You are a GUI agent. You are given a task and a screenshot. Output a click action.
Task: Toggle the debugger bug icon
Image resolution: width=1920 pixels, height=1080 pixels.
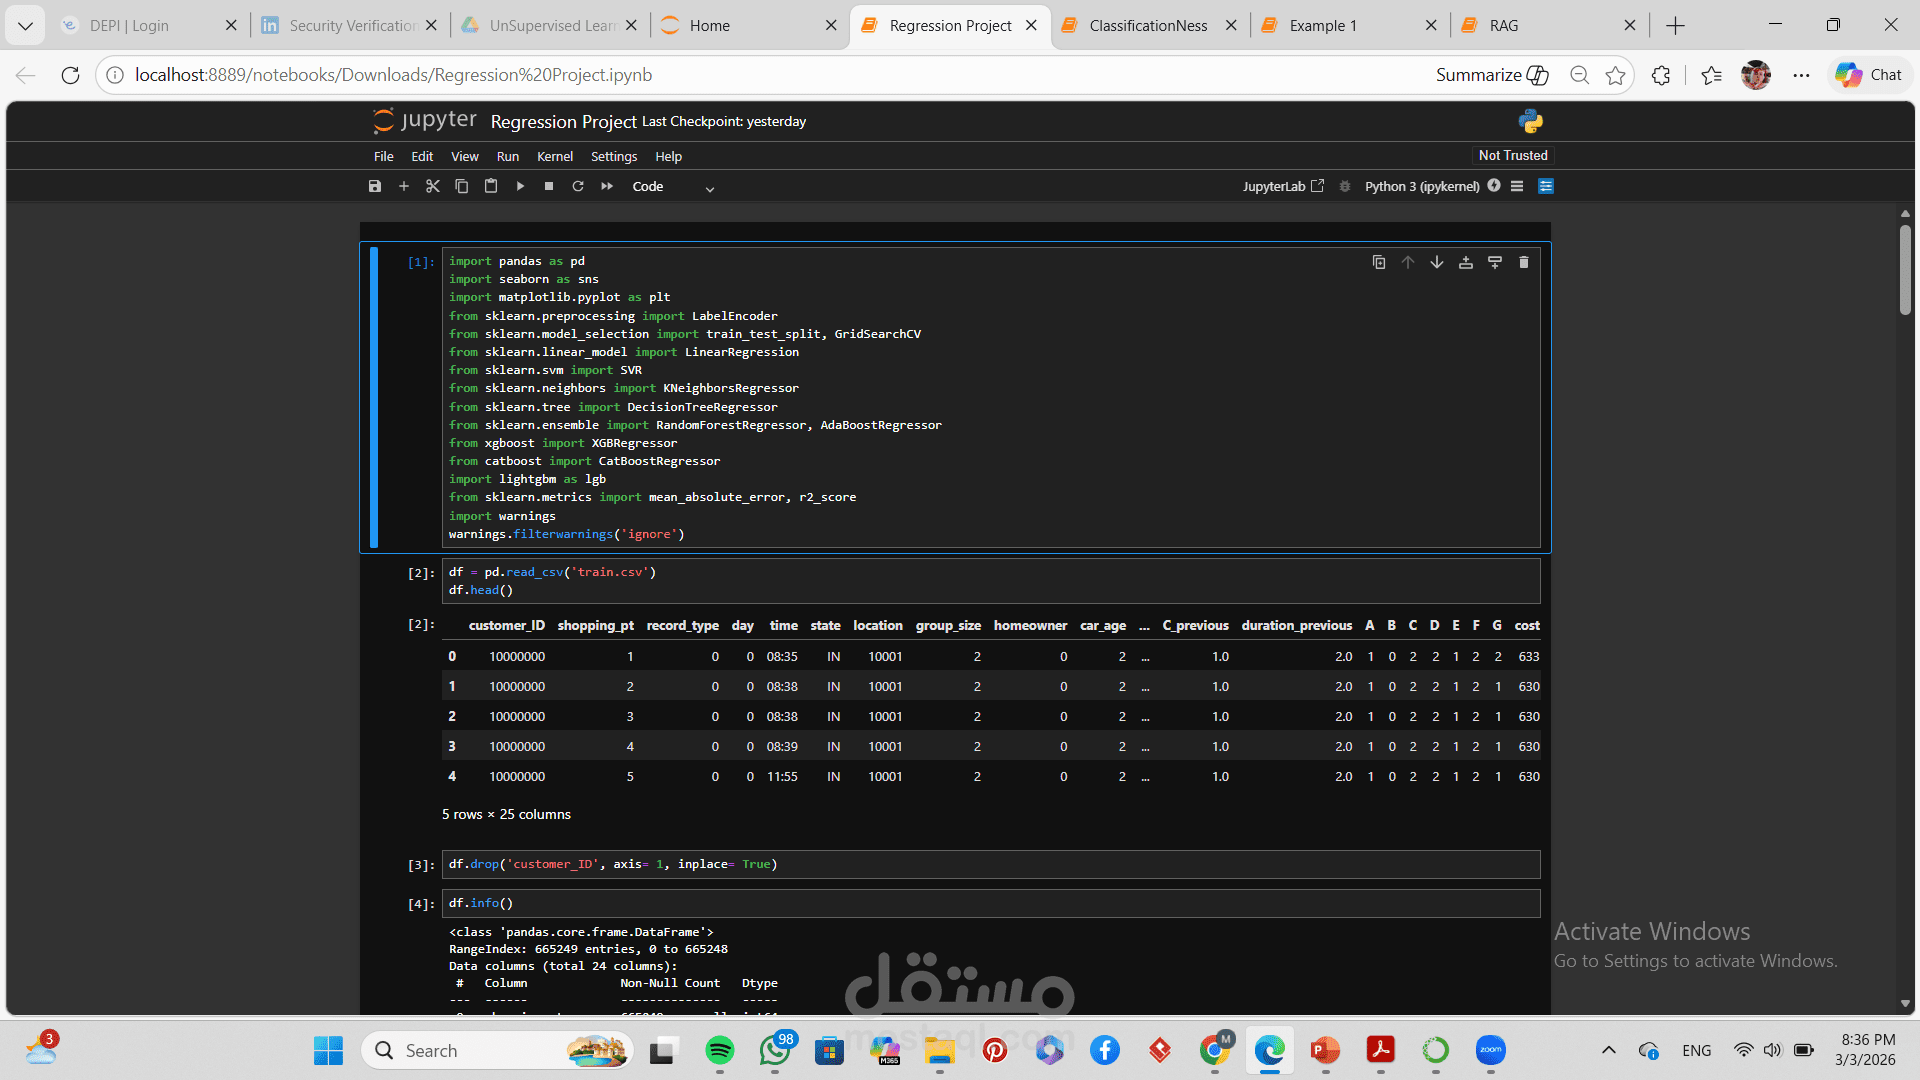click(x=1345, y=186)
